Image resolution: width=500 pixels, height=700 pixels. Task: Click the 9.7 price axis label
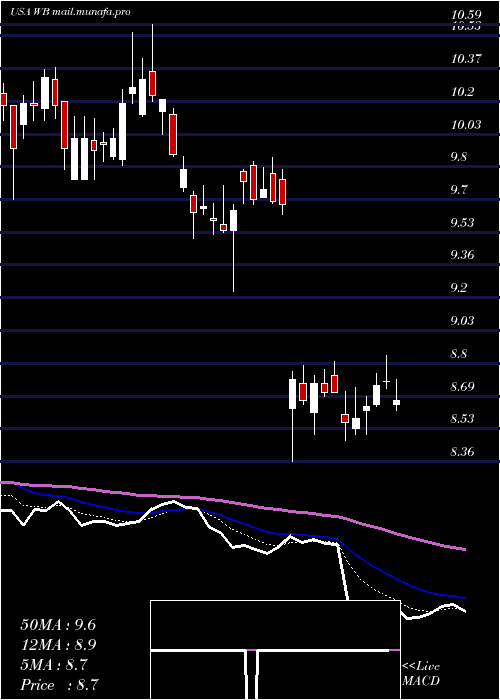pos(458,190)
